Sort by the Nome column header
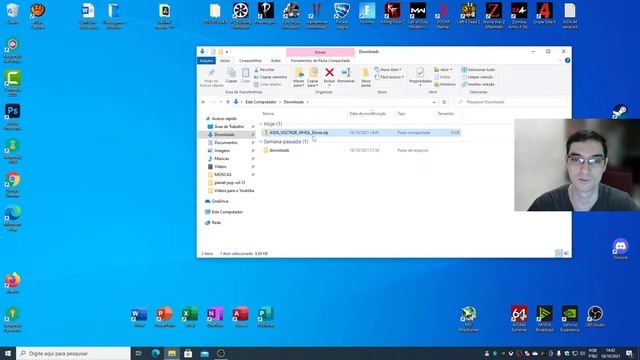 point(268,113)
